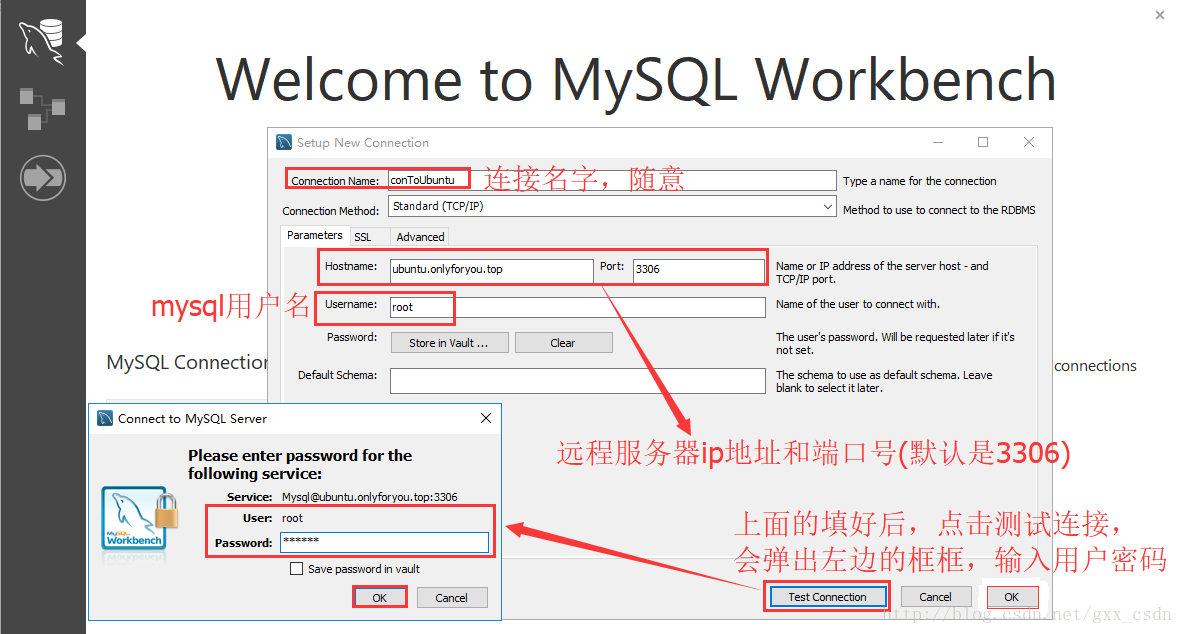Close the Welcome tab with the top-right X

point(1160,14)
